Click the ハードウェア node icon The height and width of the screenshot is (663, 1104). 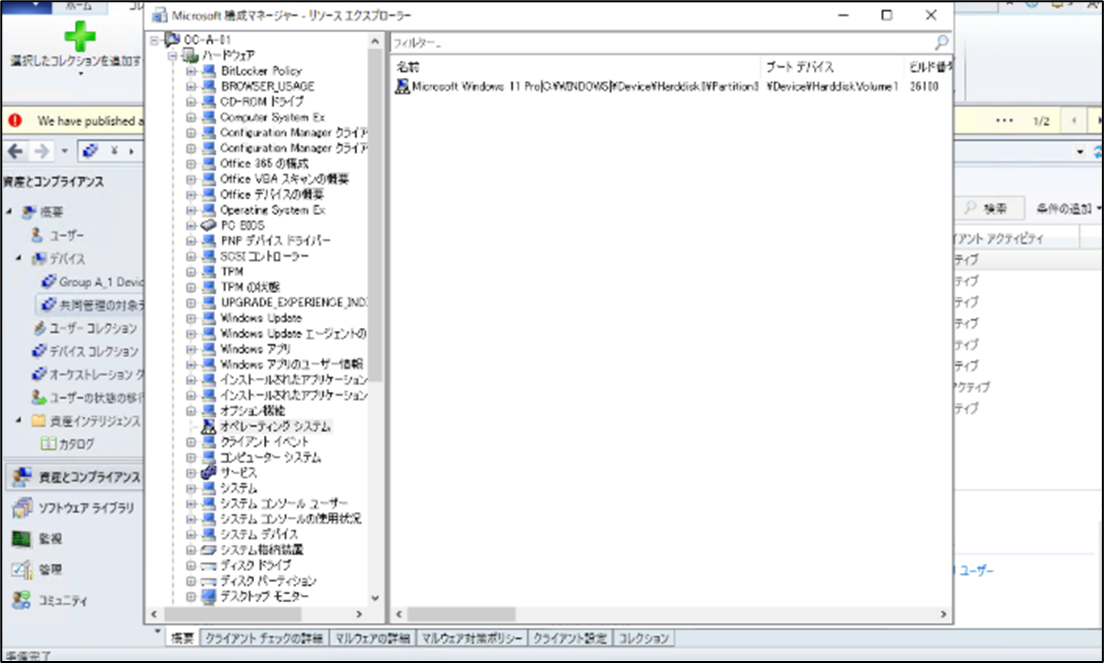190,55
